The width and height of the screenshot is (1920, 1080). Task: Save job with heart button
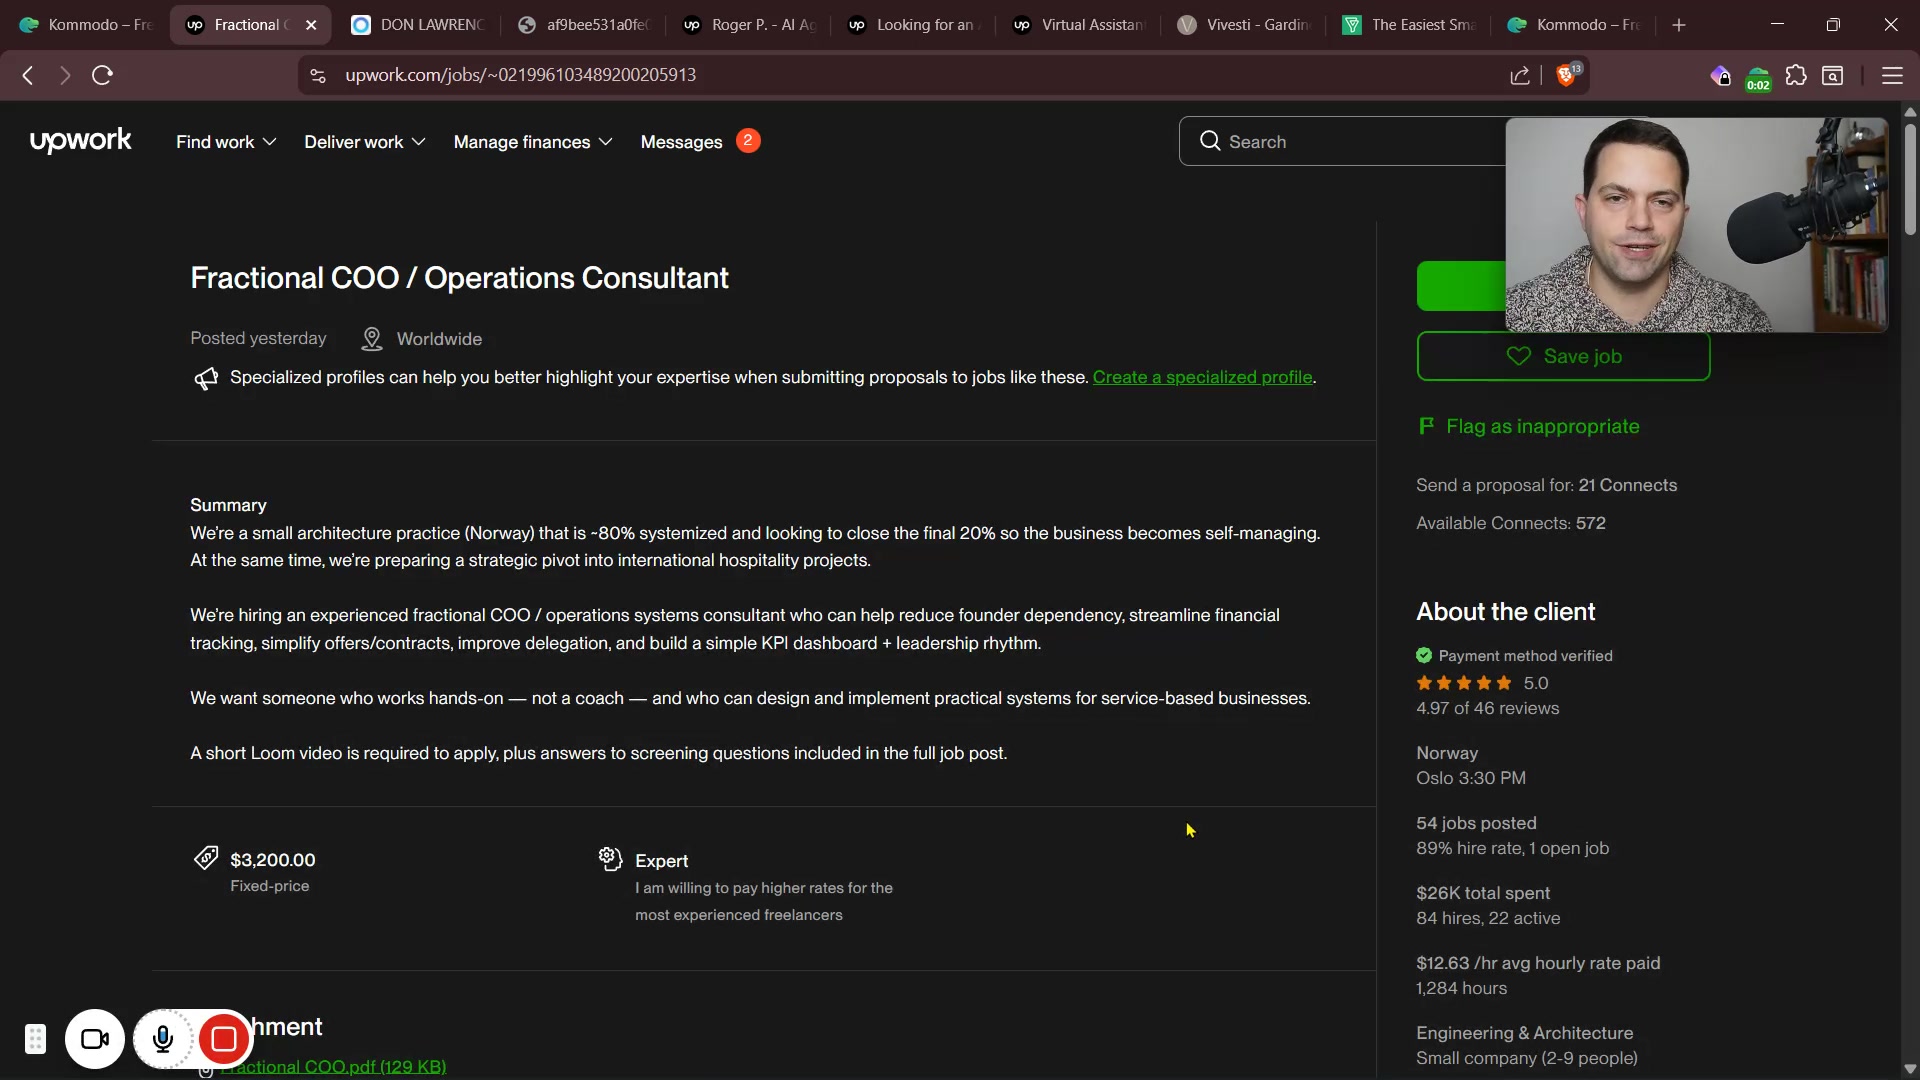click(1562, 357)
